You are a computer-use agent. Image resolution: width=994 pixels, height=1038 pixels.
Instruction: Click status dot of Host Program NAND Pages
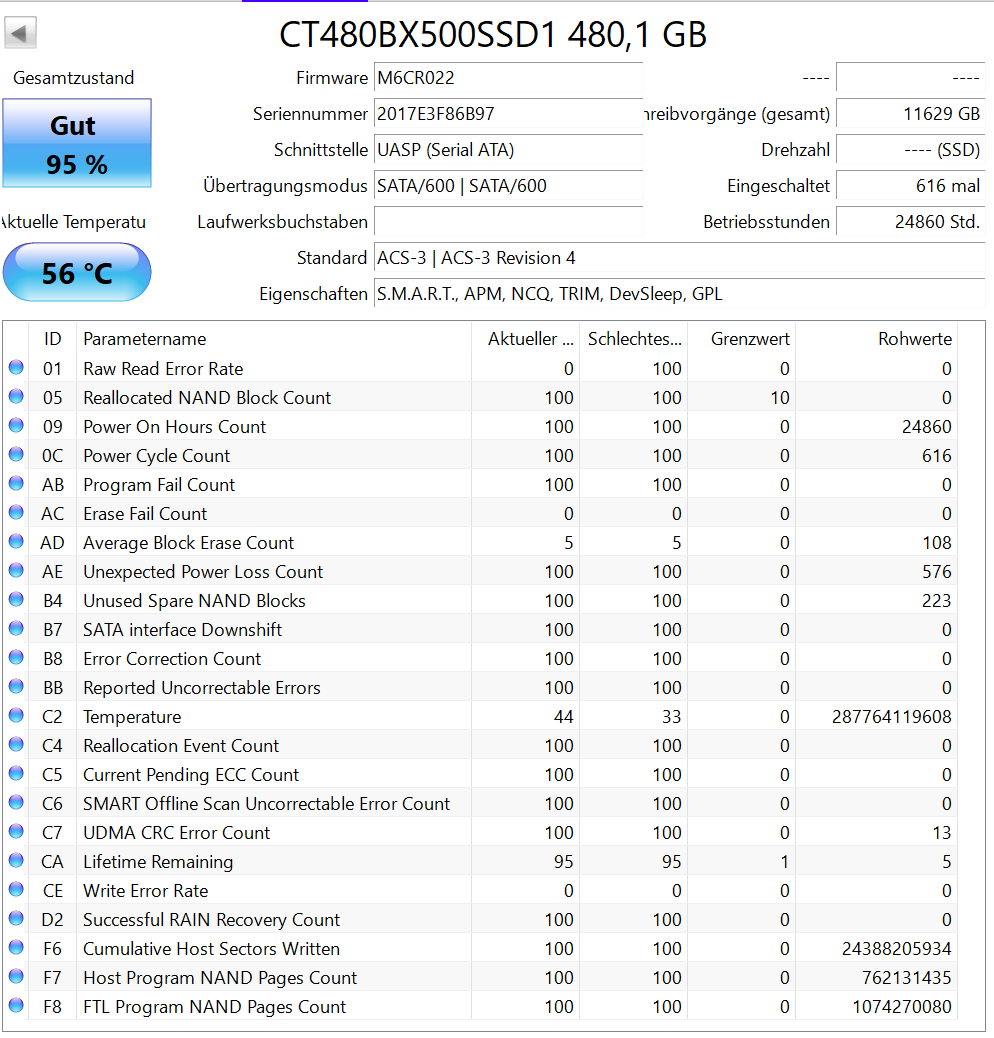17,976
